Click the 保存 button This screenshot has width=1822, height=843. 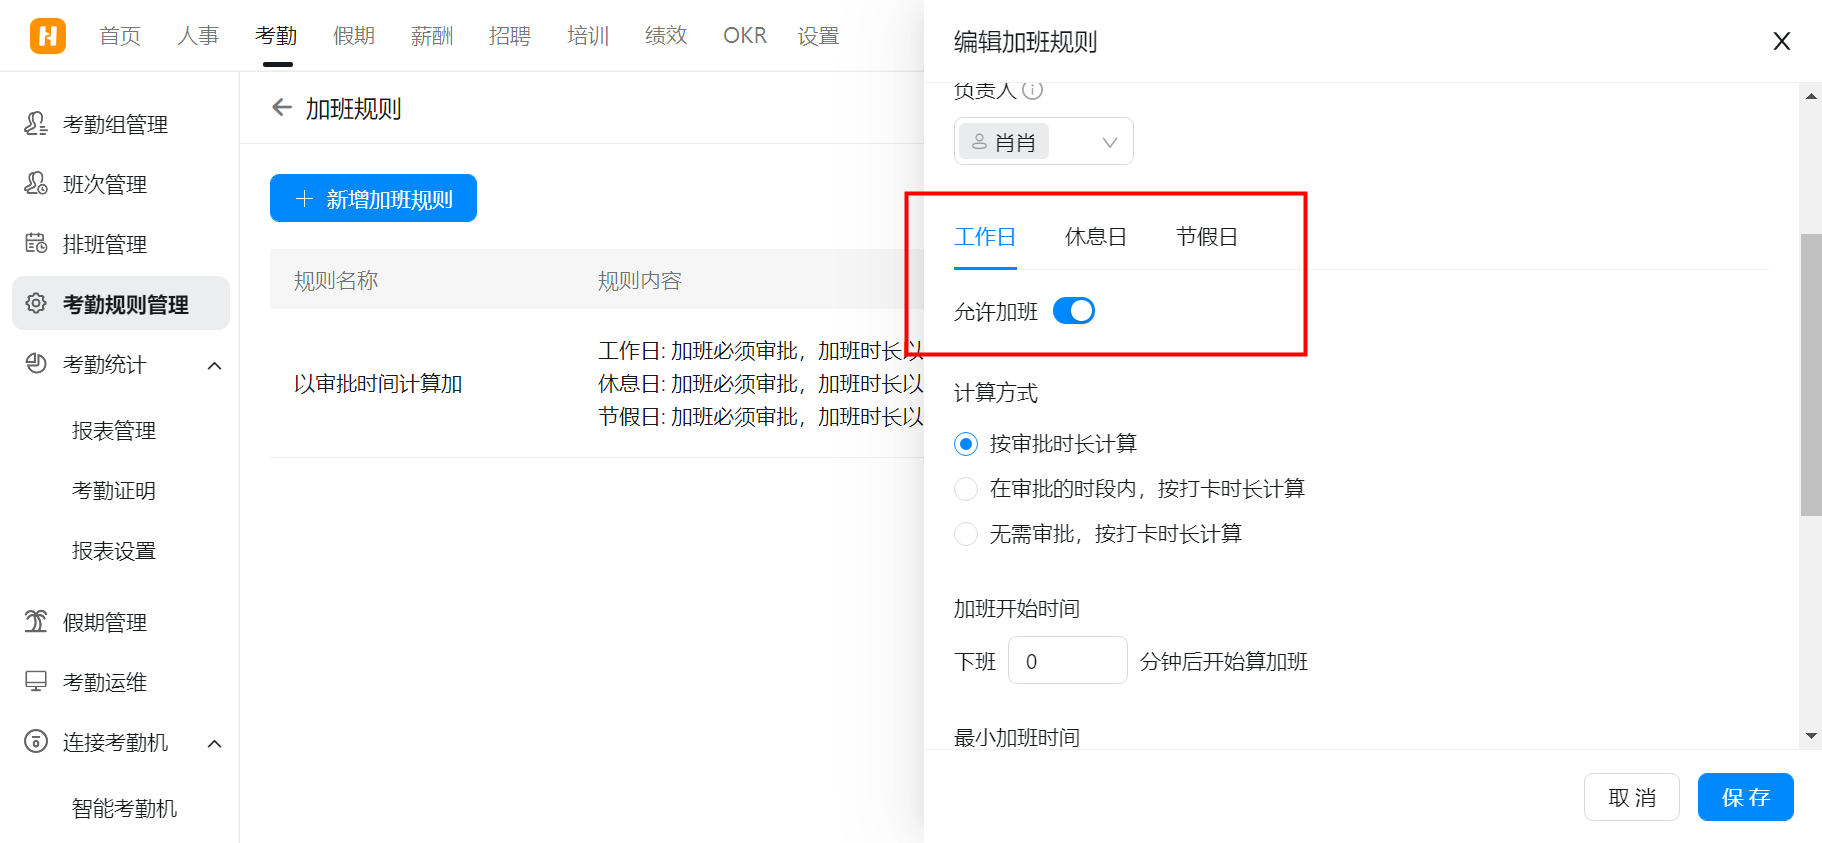tap(1745, 797)
